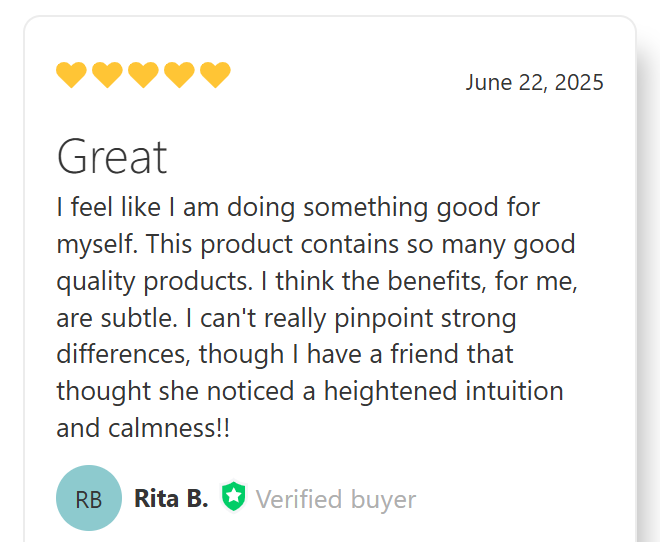Click the review date June 22, 2025

(535, 82)
